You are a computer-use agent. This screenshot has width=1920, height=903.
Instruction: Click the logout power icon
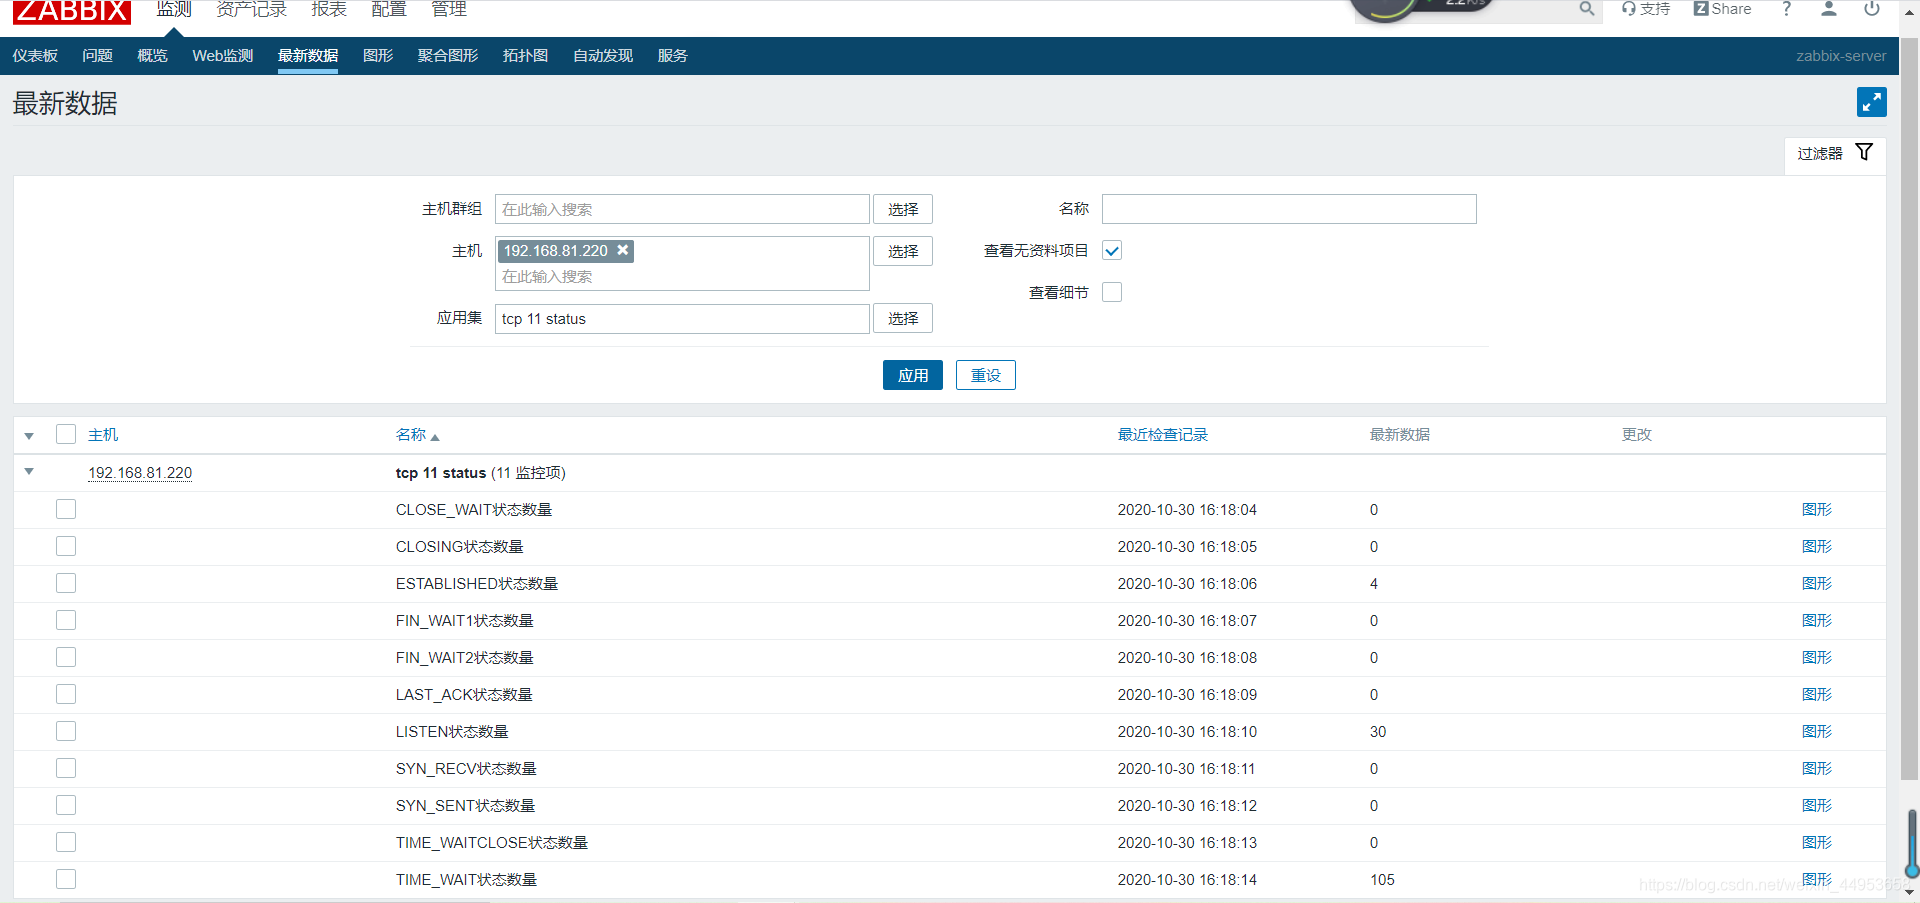click(1872, 9)
